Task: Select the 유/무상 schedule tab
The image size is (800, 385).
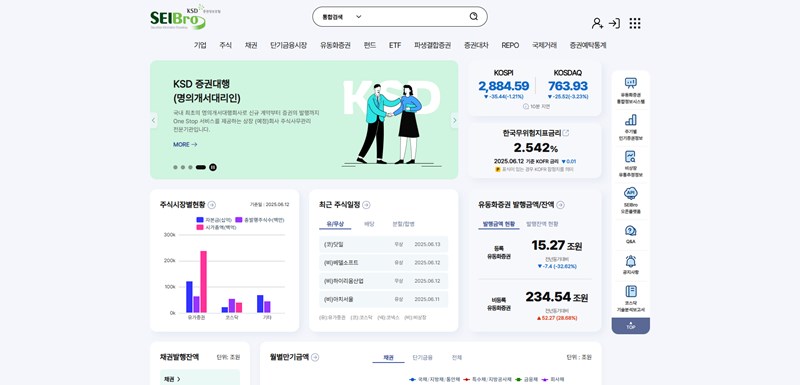Action: click(335, 223)
